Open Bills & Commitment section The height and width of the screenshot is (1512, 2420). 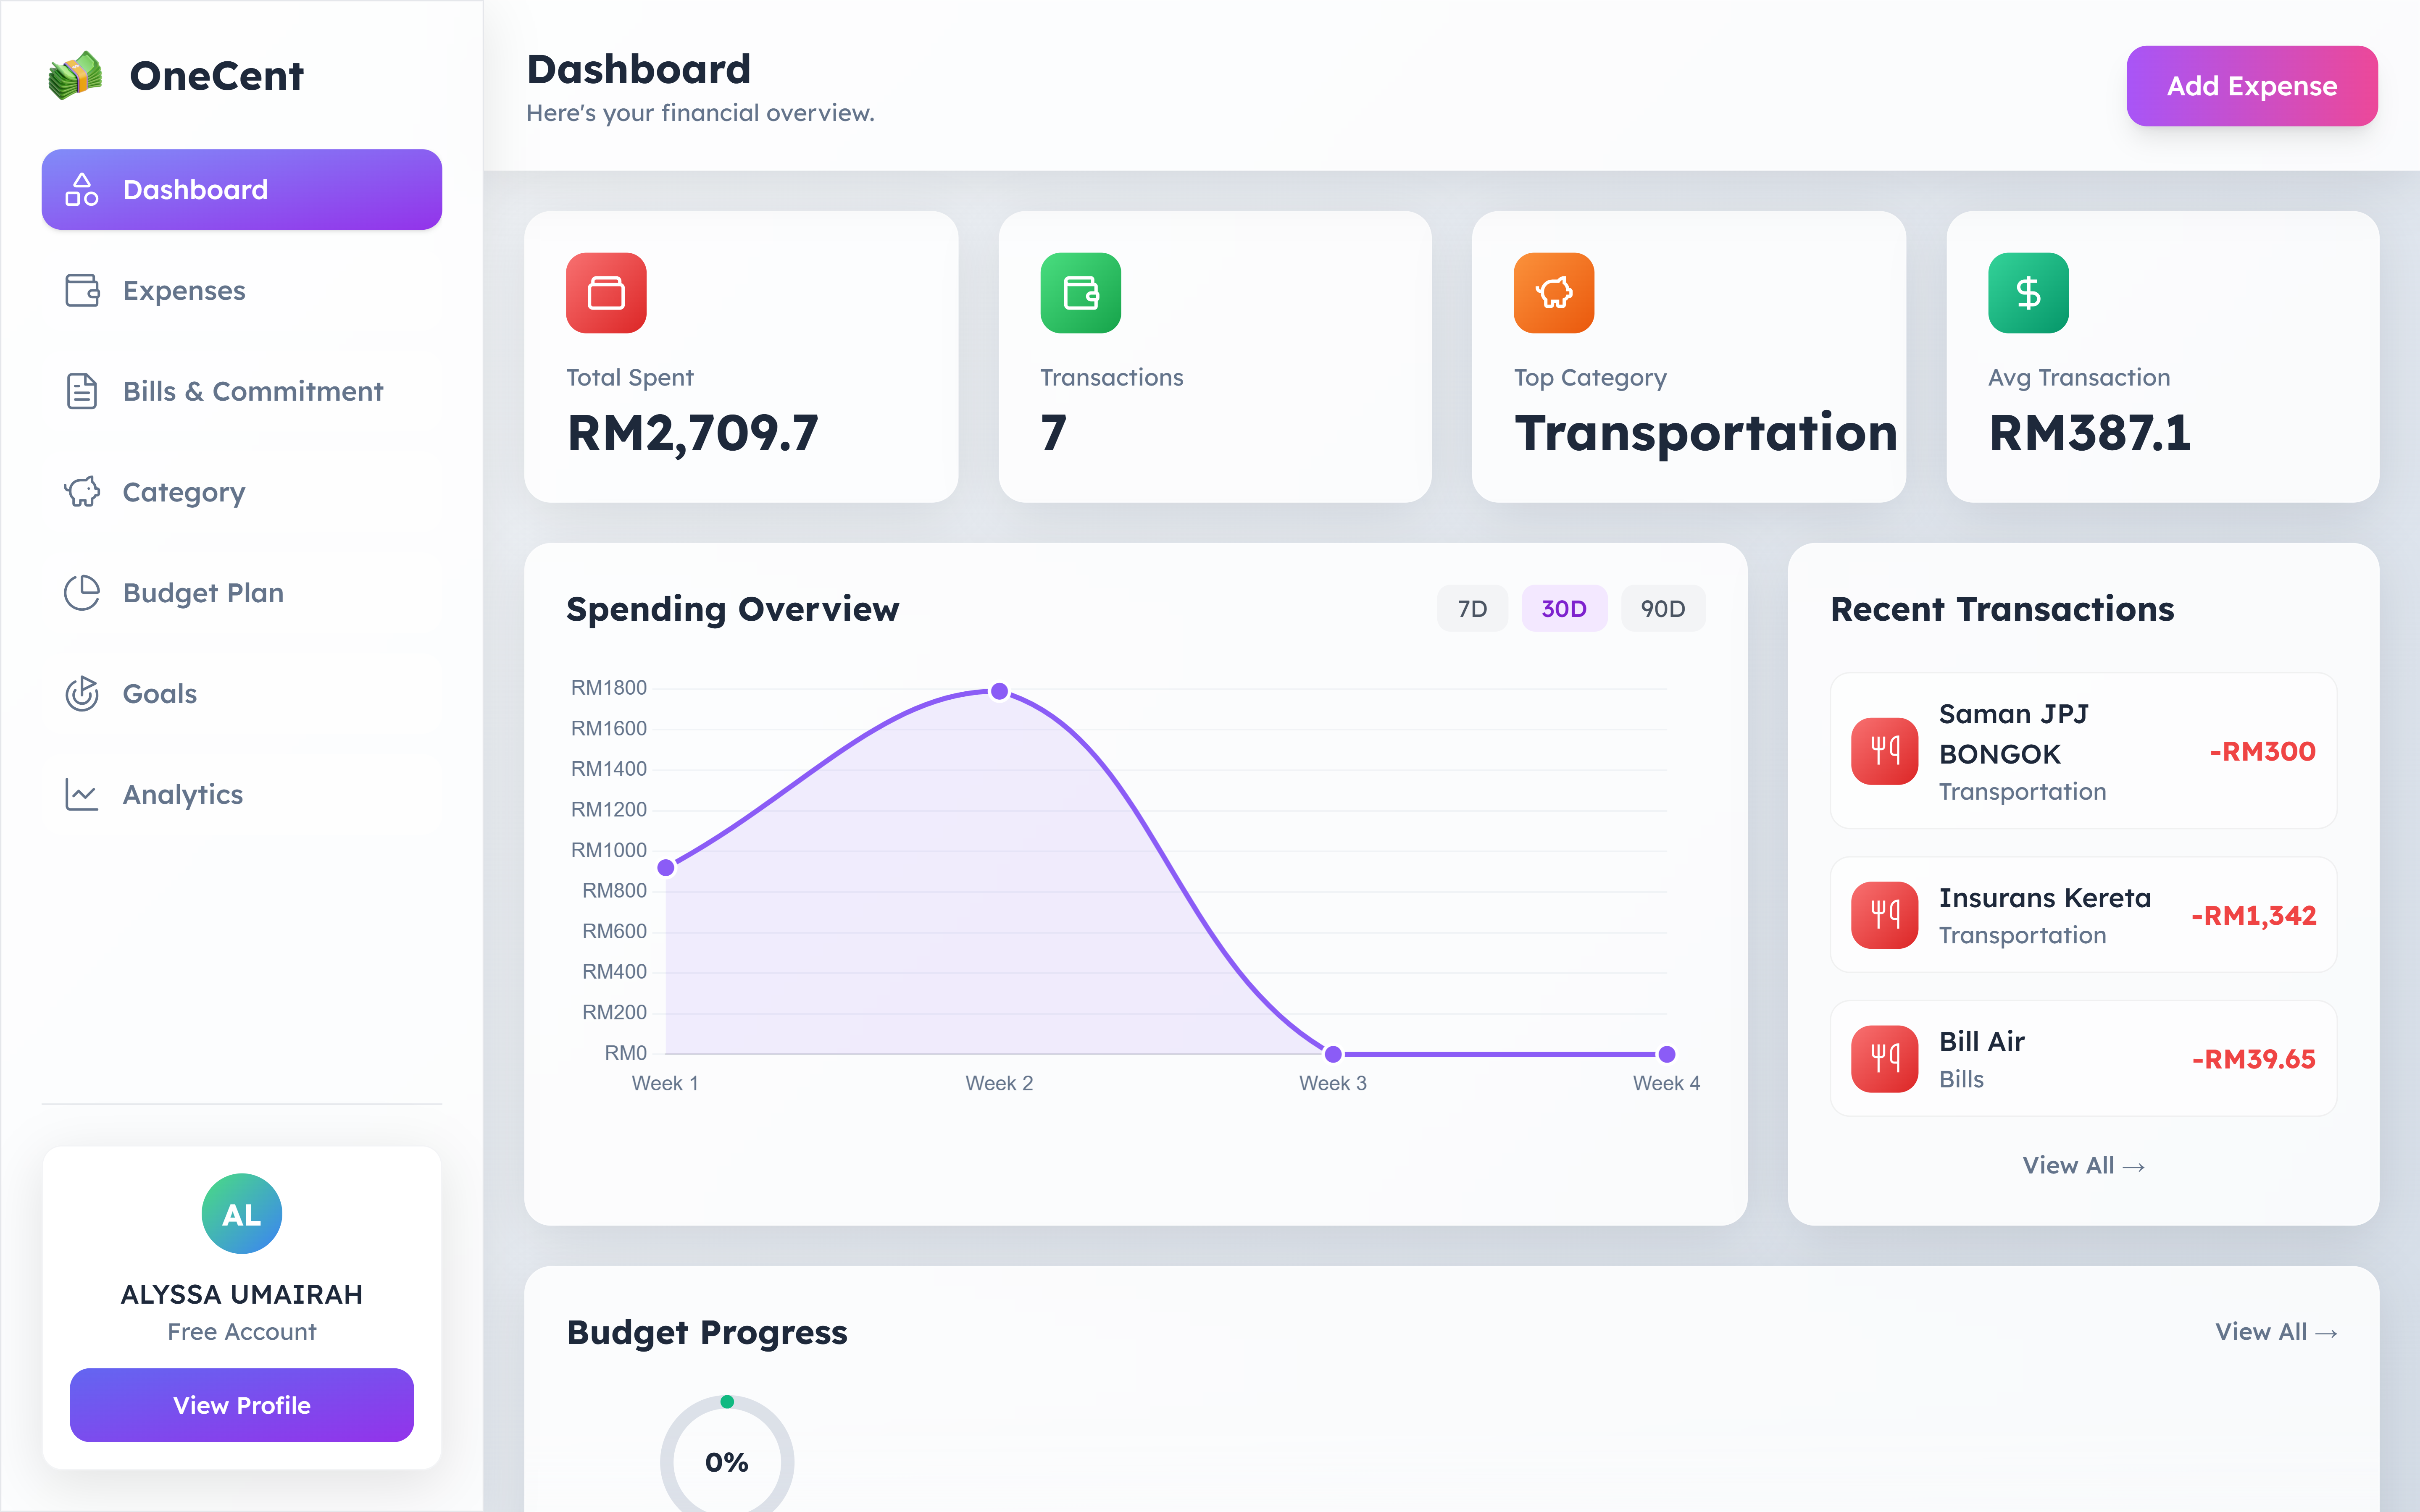[x=242, y=391]
